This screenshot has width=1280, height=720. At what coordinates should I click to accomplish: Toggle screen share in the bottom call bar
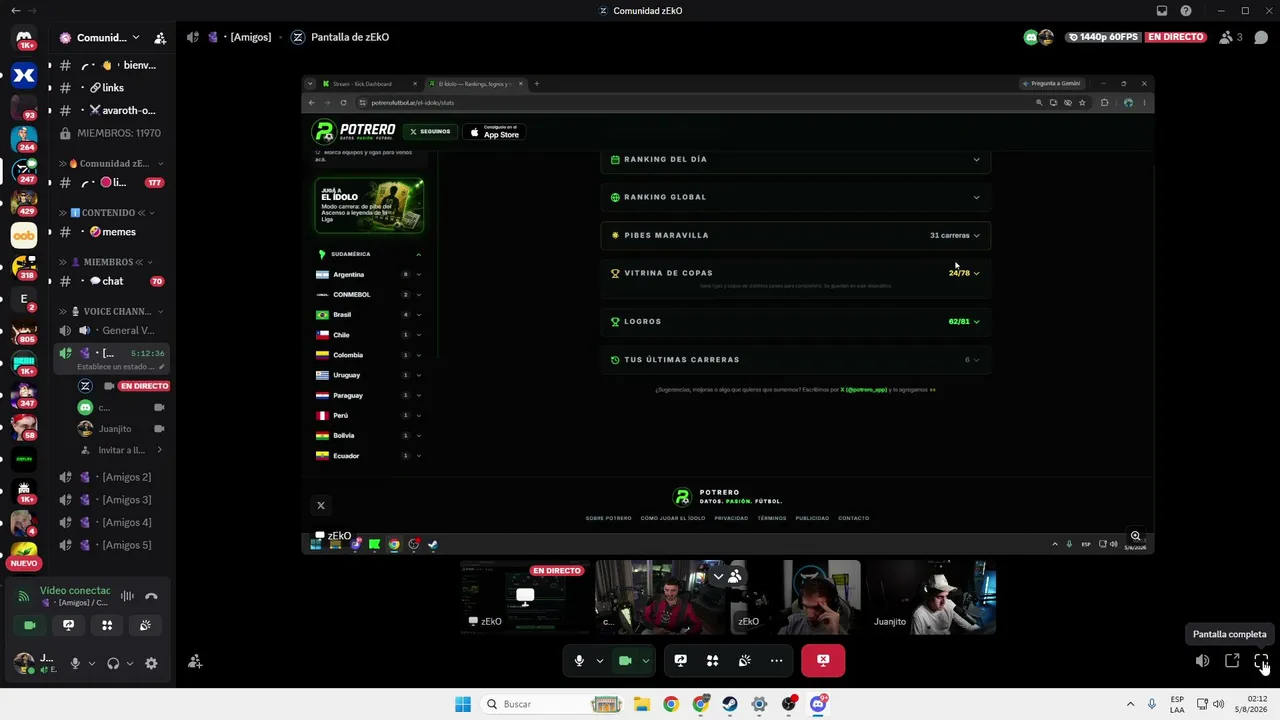[x=681, y=660]
